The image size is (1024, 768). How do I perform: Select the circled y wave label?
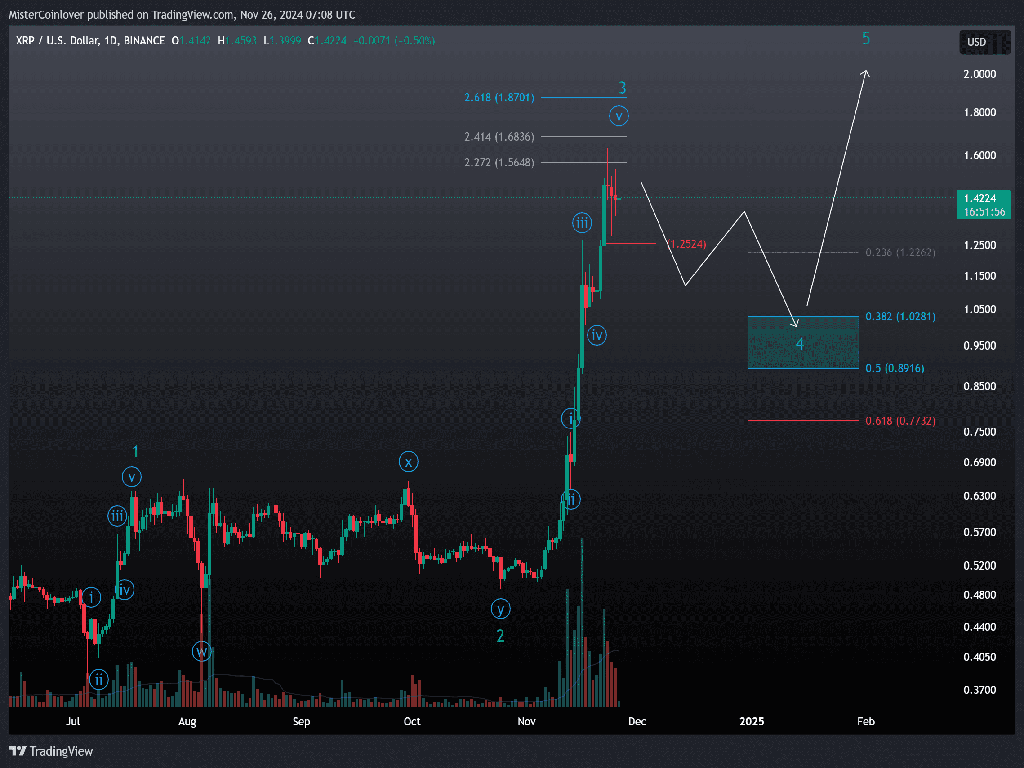[x=500, y=608]
